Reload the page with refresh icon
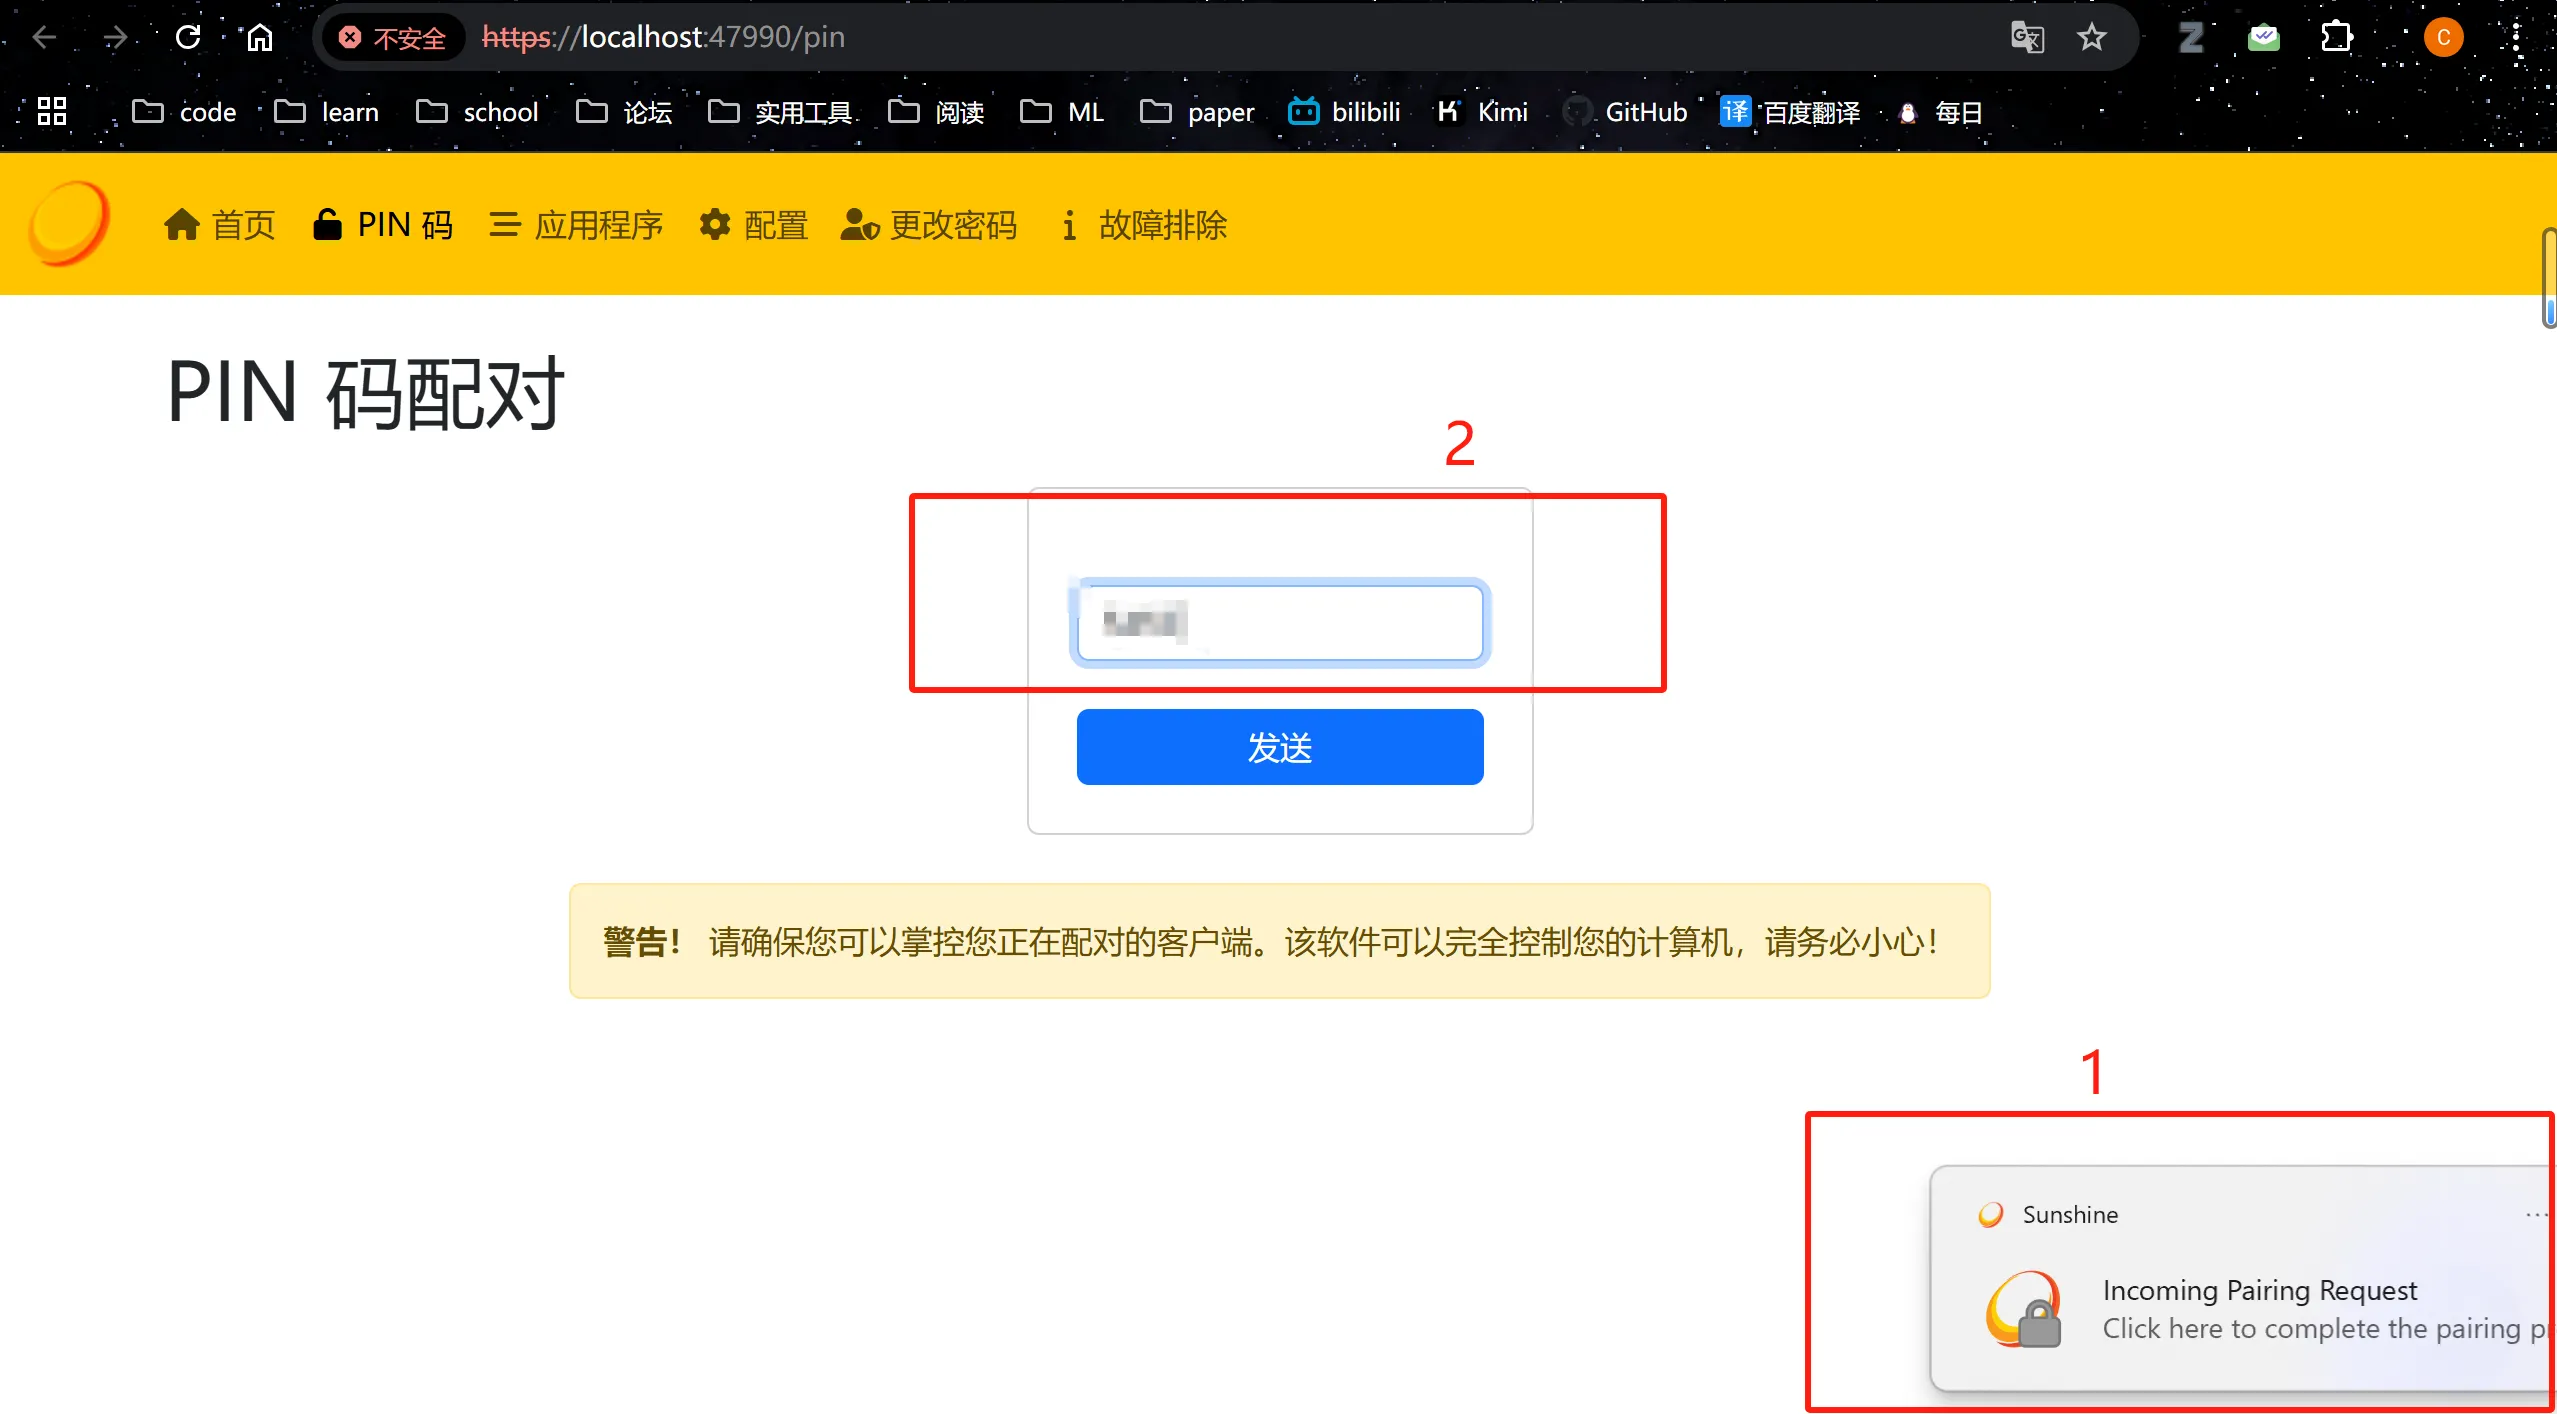Image resolution: width=2557 pixels, height=1414 pixels. click(188, 38)
